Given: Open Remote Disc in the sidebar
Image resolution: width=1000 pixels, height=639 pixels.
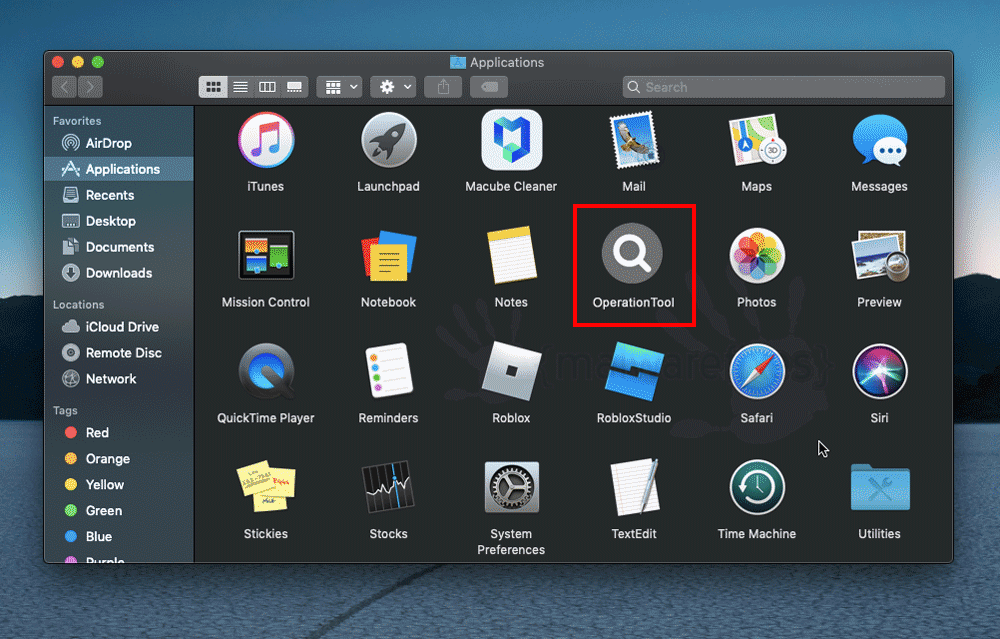Looking at the screenshot, I should click(119, 353).
